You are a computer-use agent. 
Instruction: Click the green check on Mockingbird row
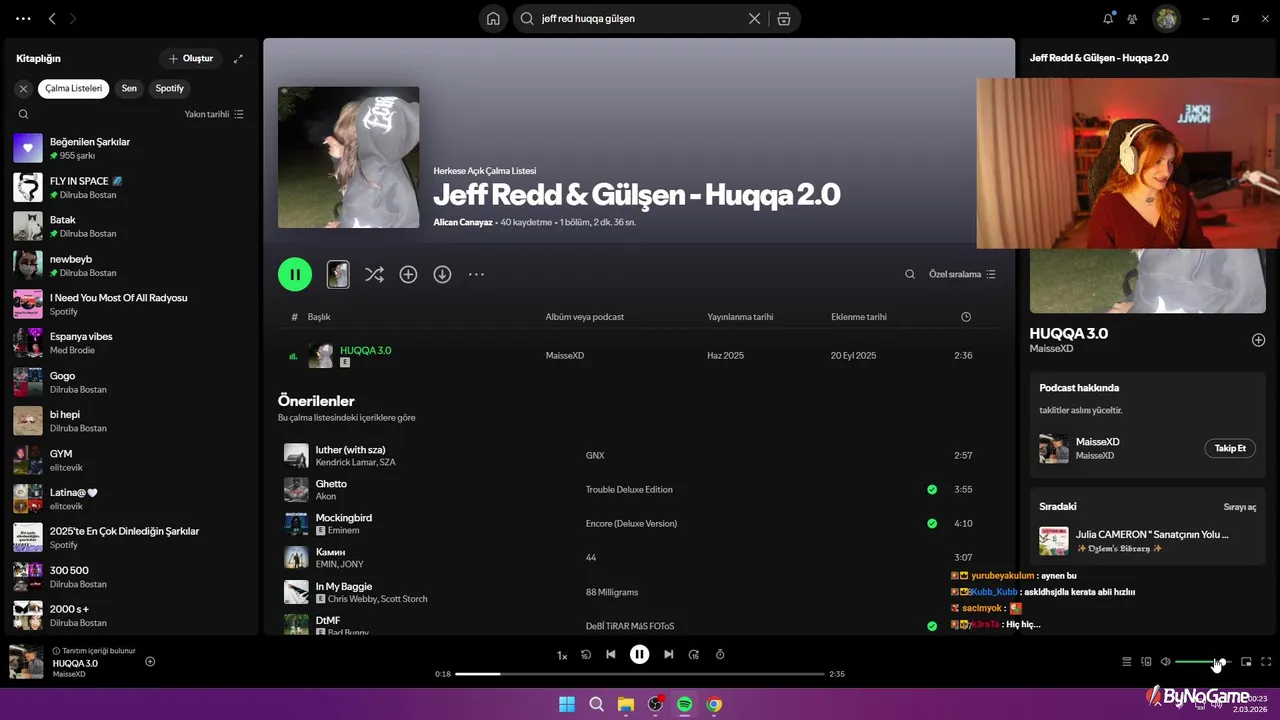(932, 524)
